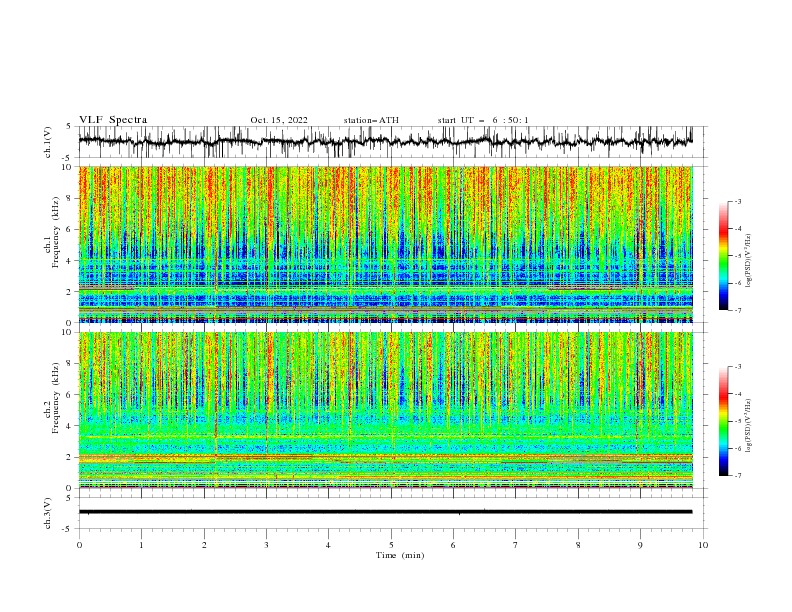Click the '-5' tick on lower color bar
The width and height of the screenshot is (792, 612).
(738, 421)
